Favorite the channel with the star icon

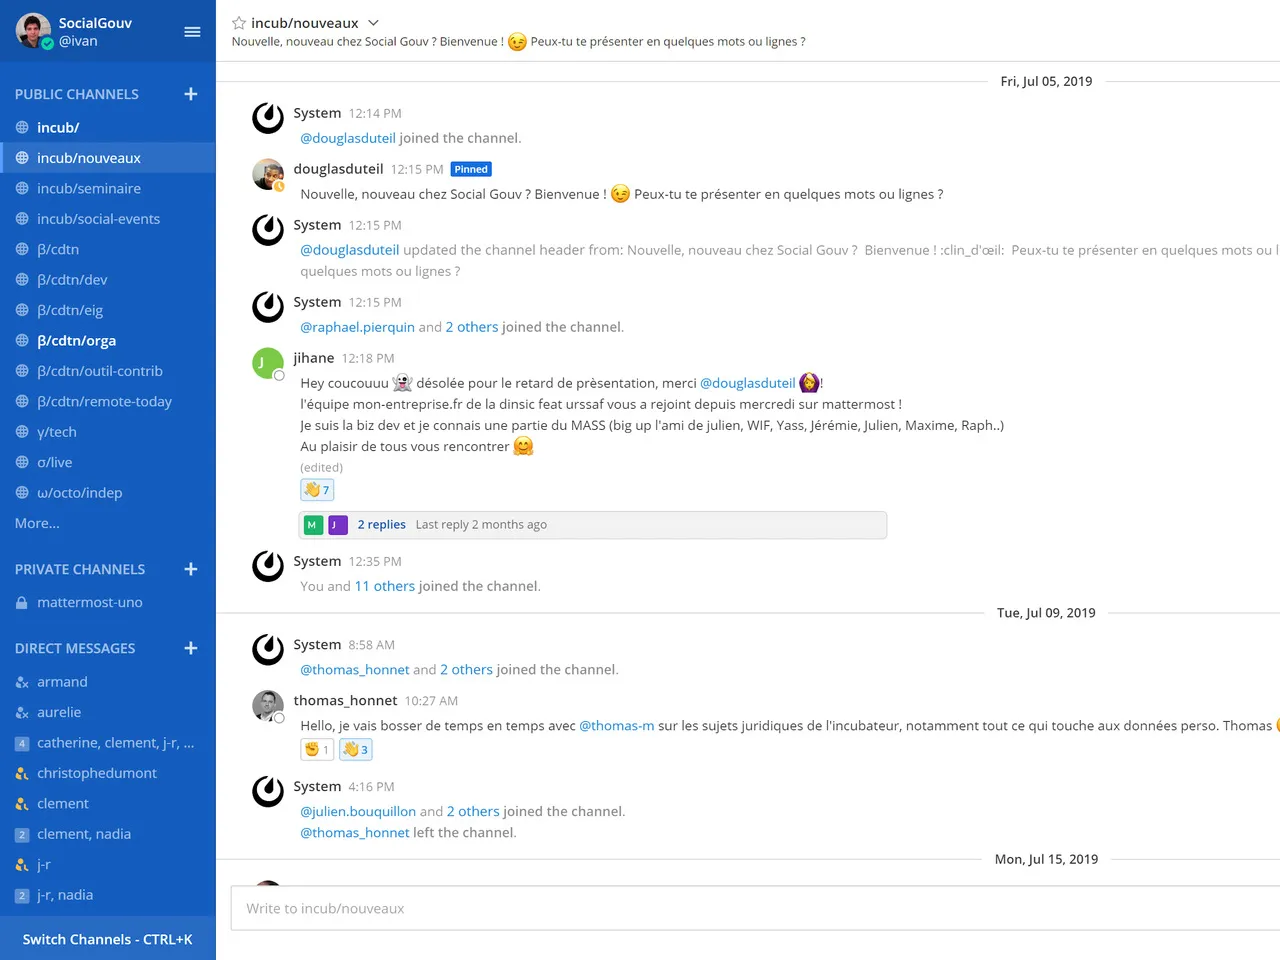(239, 22)
